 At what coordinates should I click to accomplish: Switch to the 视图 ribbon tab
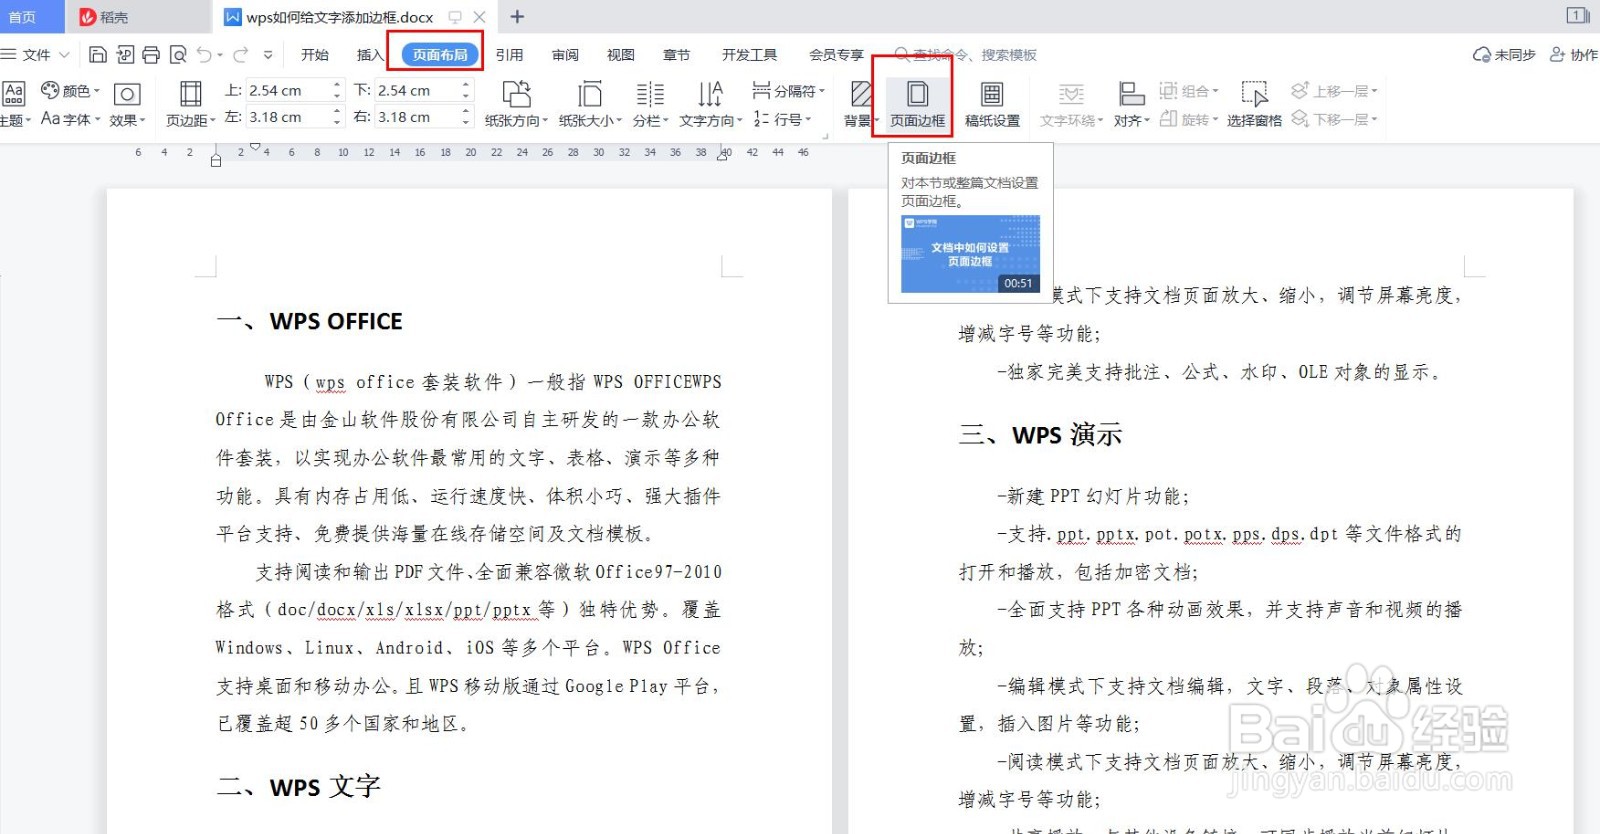pos(621,55)
